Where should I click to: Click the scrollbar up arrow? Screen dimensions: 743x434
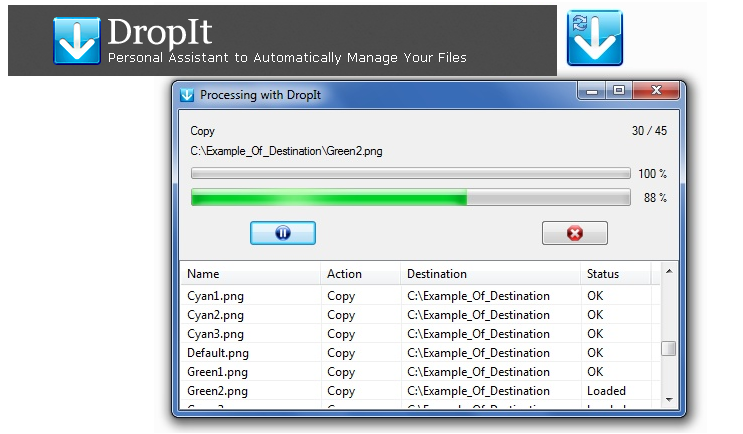pyautogui.click(x=669, y=271)
